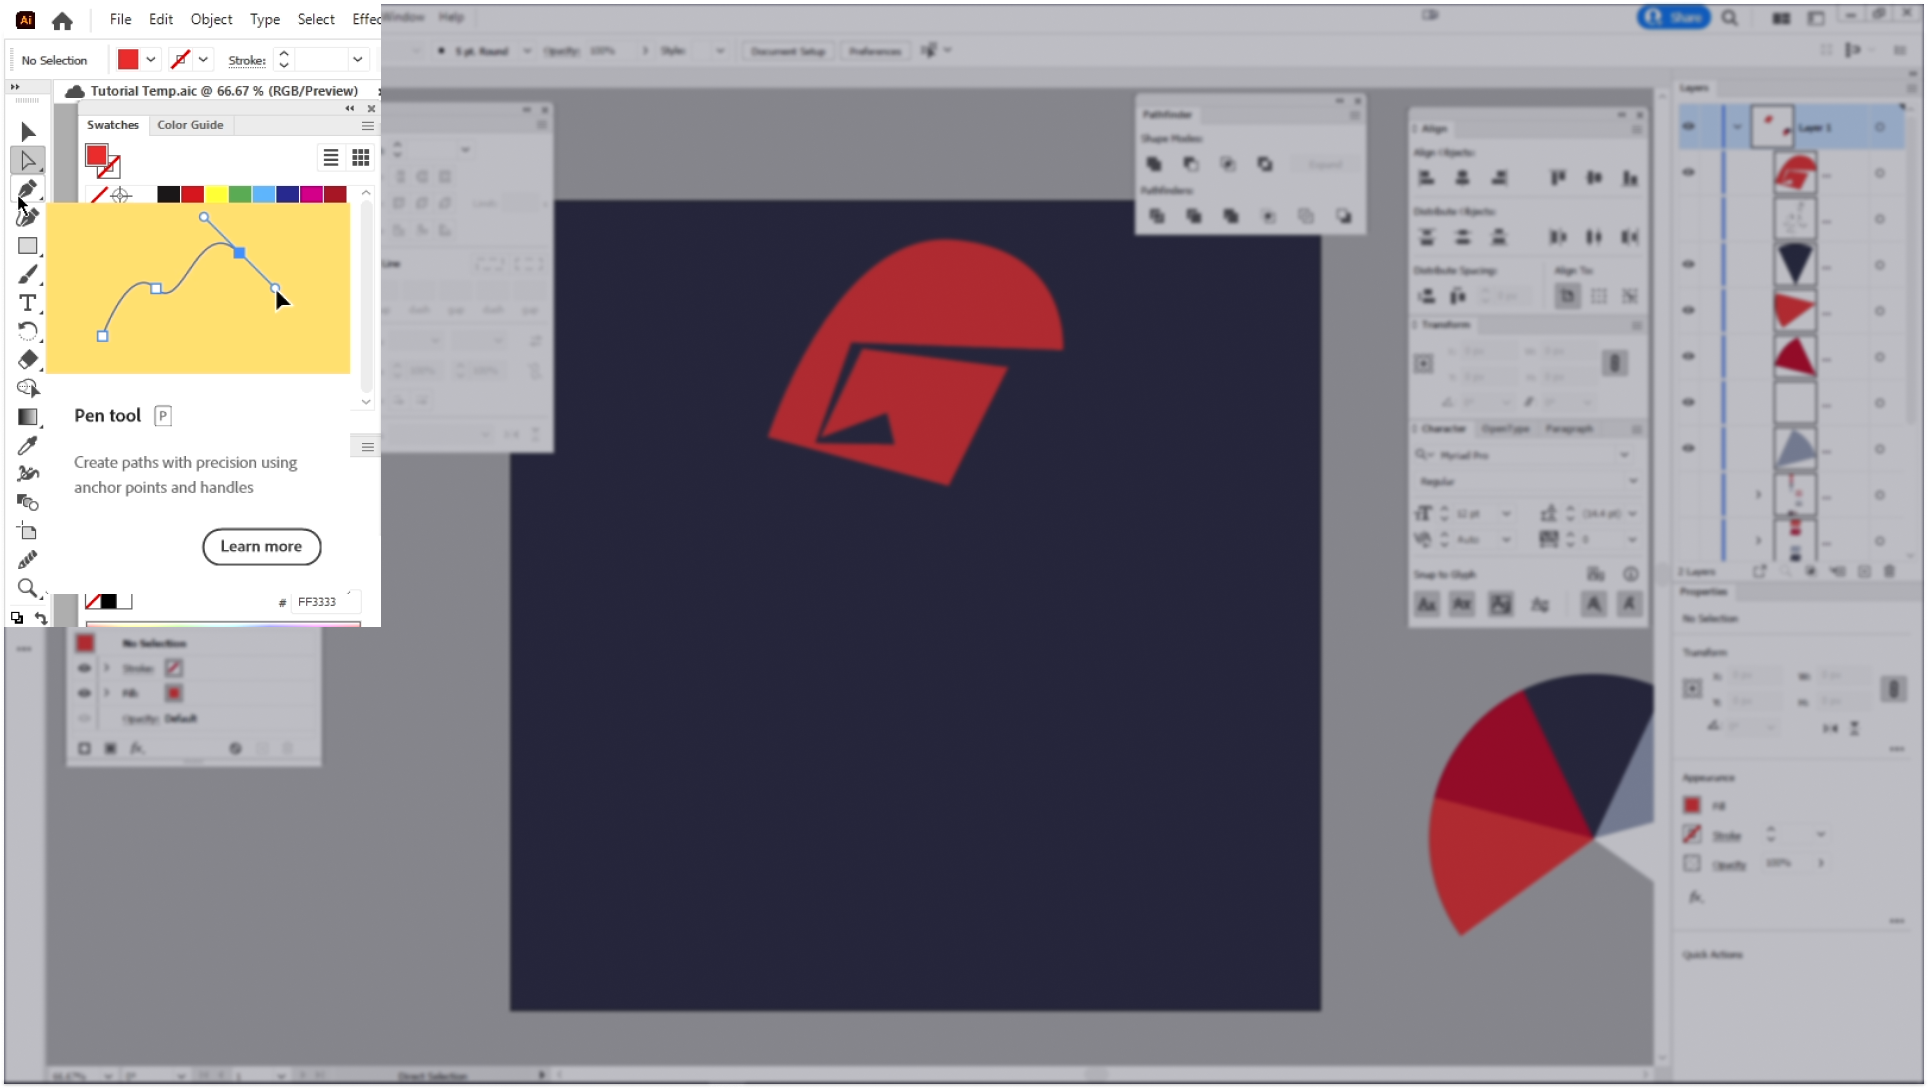The width and height of the screenshot is (1928, 1088).
Task: Toggle visibility of Layer 1
Action: (1689, 127)
